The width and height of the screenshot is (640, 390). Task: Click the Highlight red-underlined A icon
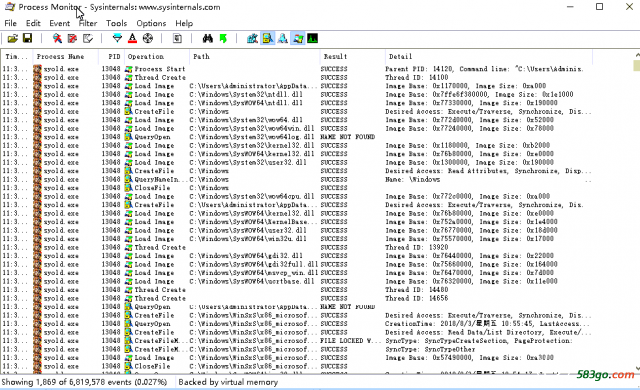[132, 39]
